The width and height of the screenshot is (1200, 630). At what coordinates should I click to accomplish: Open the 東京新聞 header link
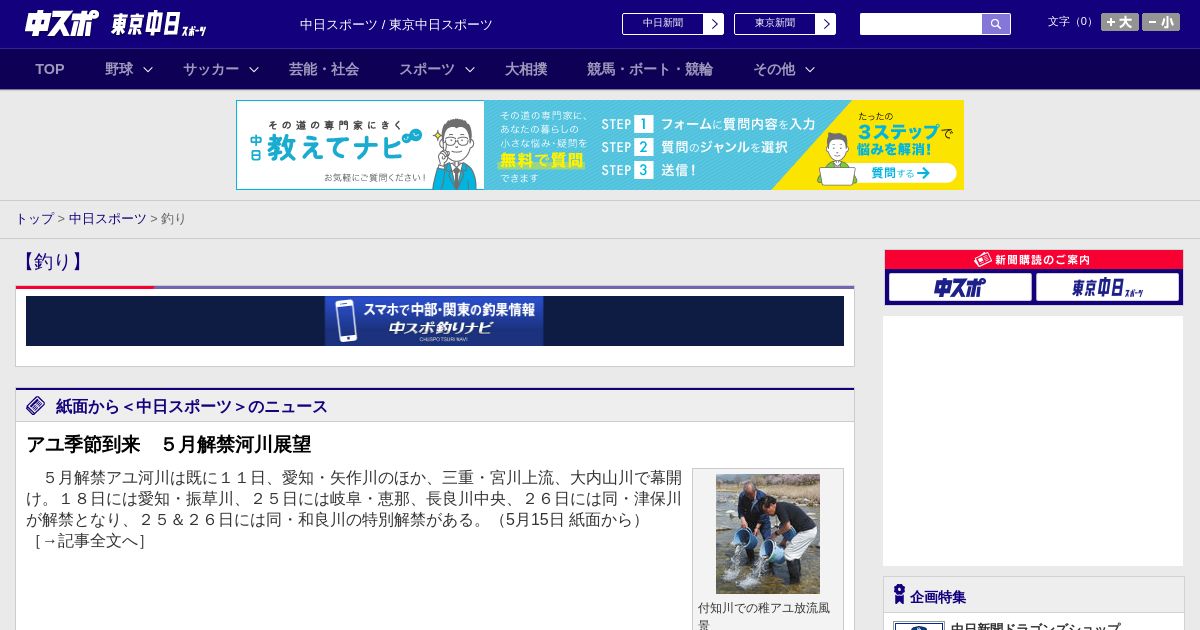click(775, 24)
